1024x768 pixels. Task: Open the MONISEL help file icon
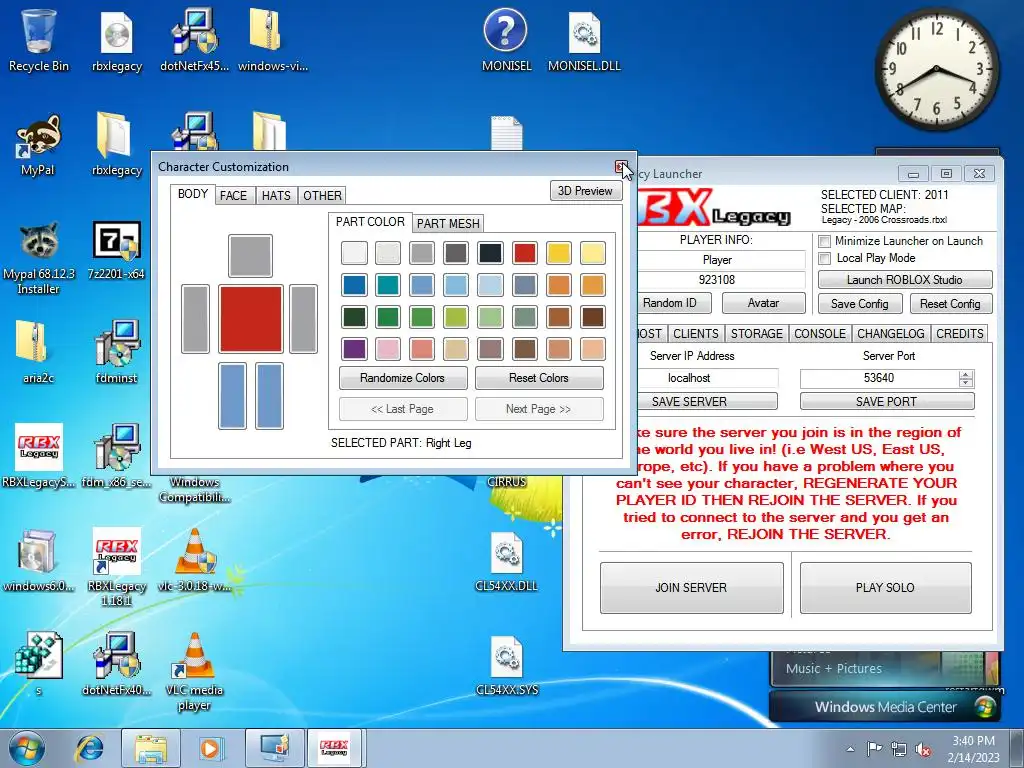pos(506,39)
